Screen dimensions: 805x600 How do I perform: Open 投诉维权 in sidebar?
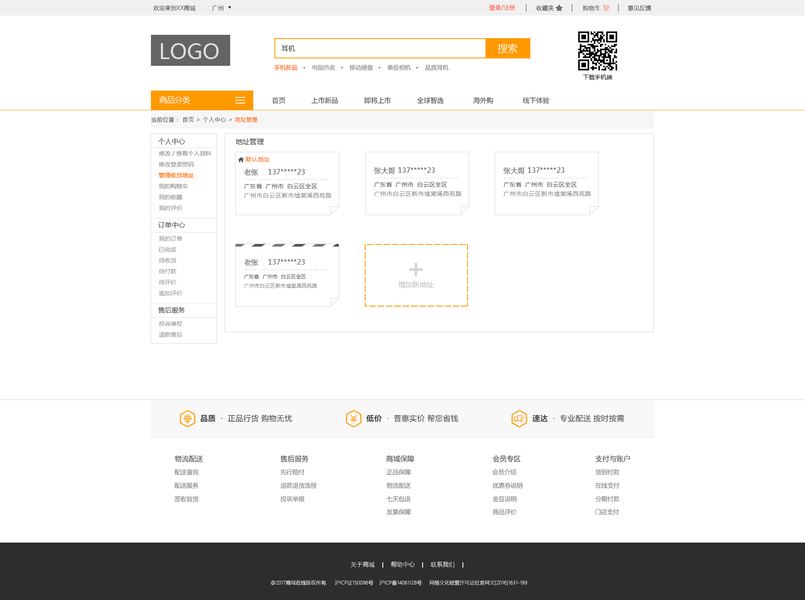(170, 324)
